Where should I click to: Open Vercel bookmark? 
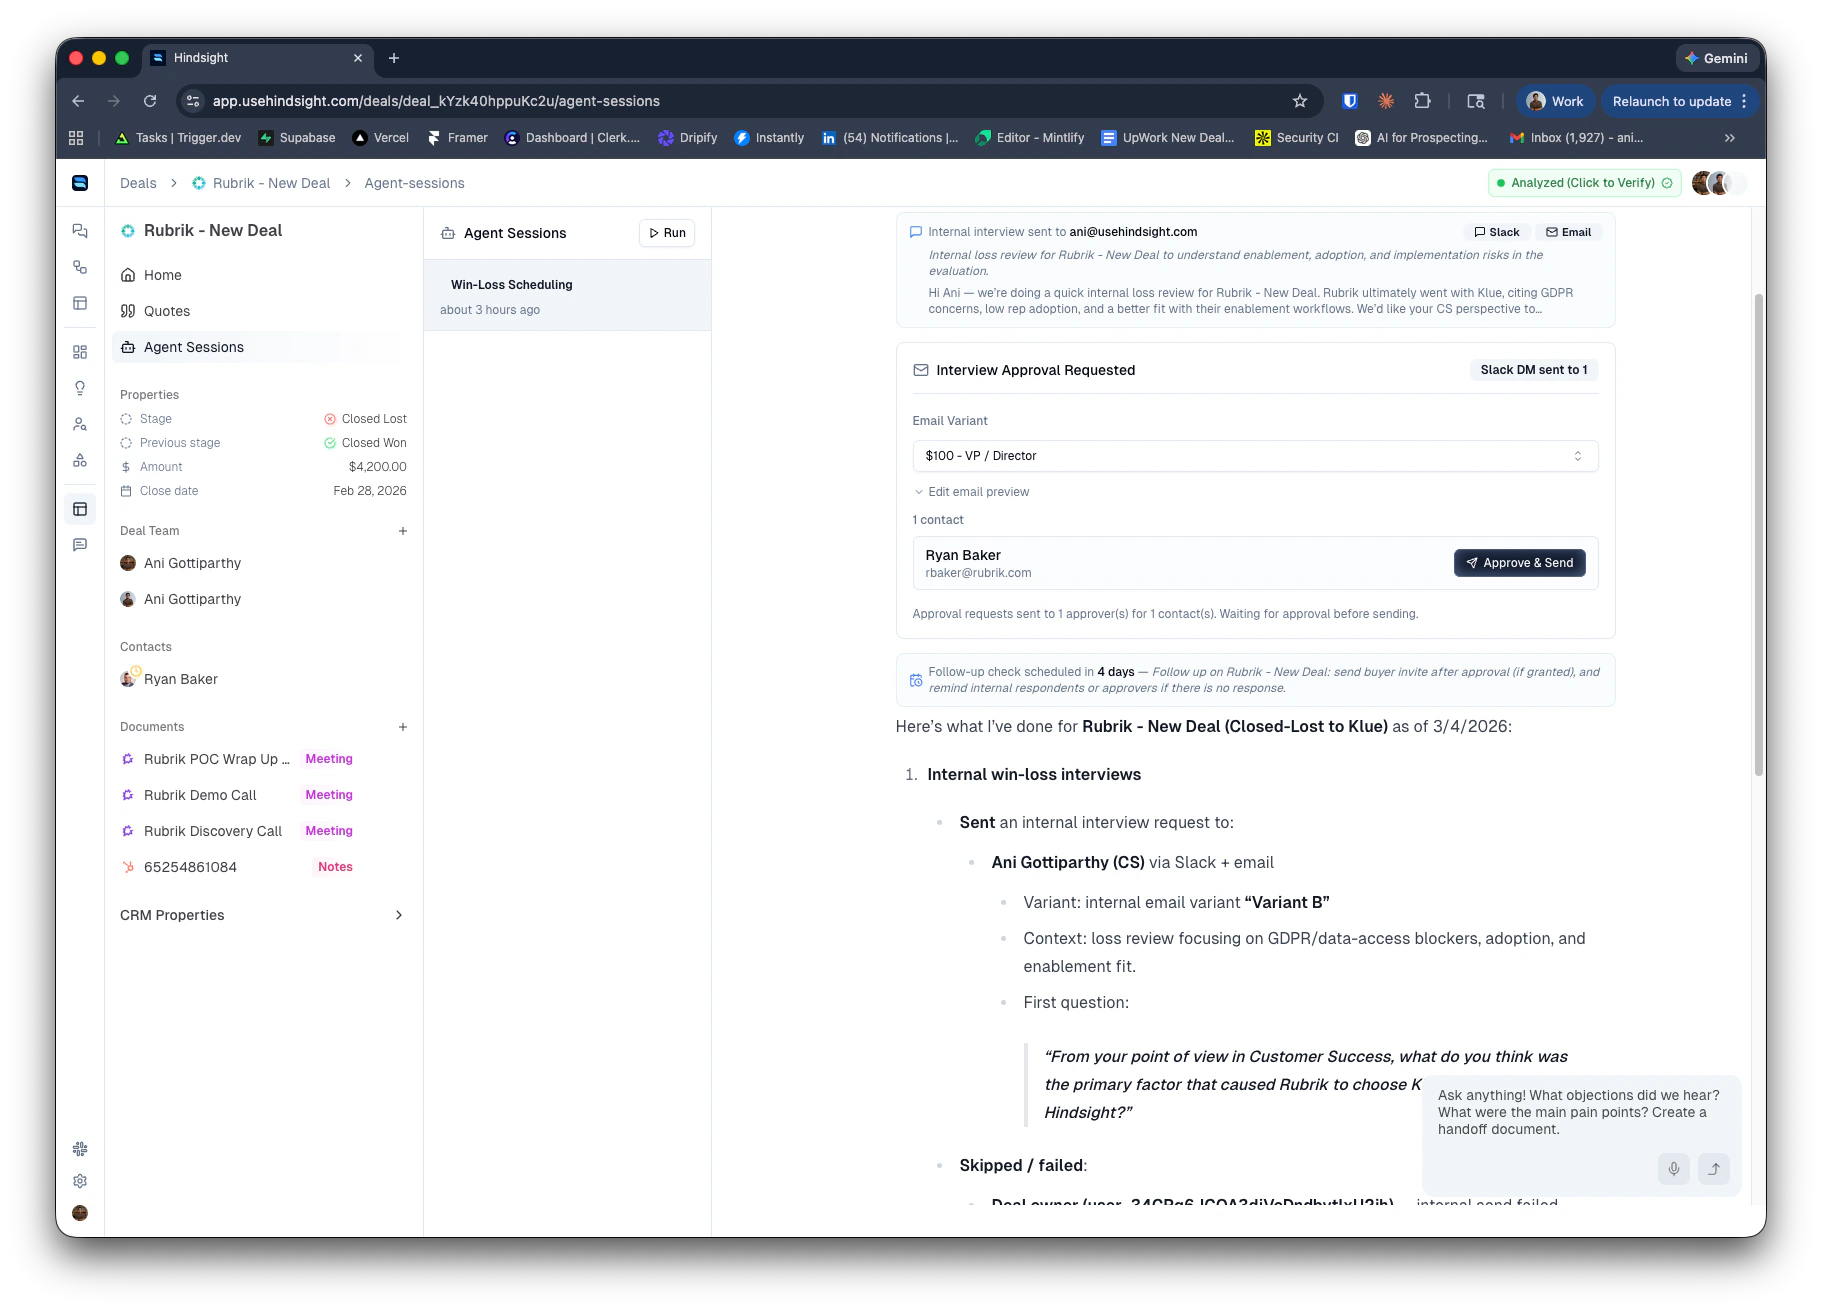[381, 138]
